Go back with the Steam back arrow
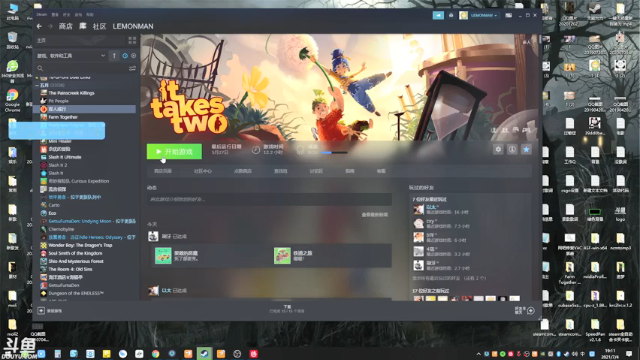Image resolution: width=640 pixels, height=360 pixels. click(39, 26)
